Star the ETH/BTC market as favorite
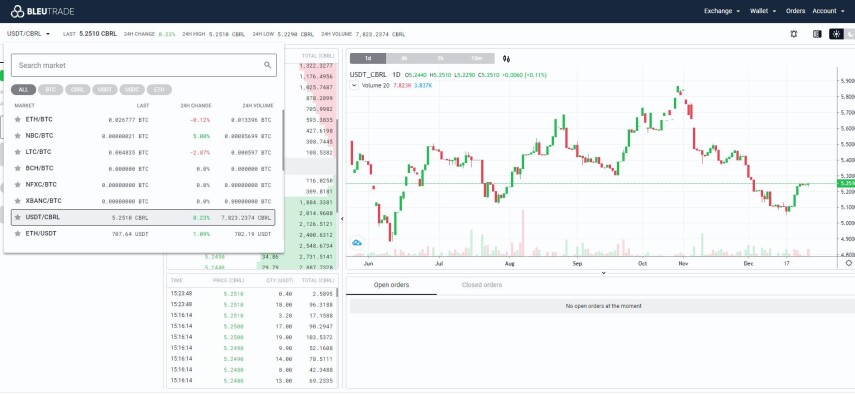The image size is (855, 394). click(x=17, y=119)
